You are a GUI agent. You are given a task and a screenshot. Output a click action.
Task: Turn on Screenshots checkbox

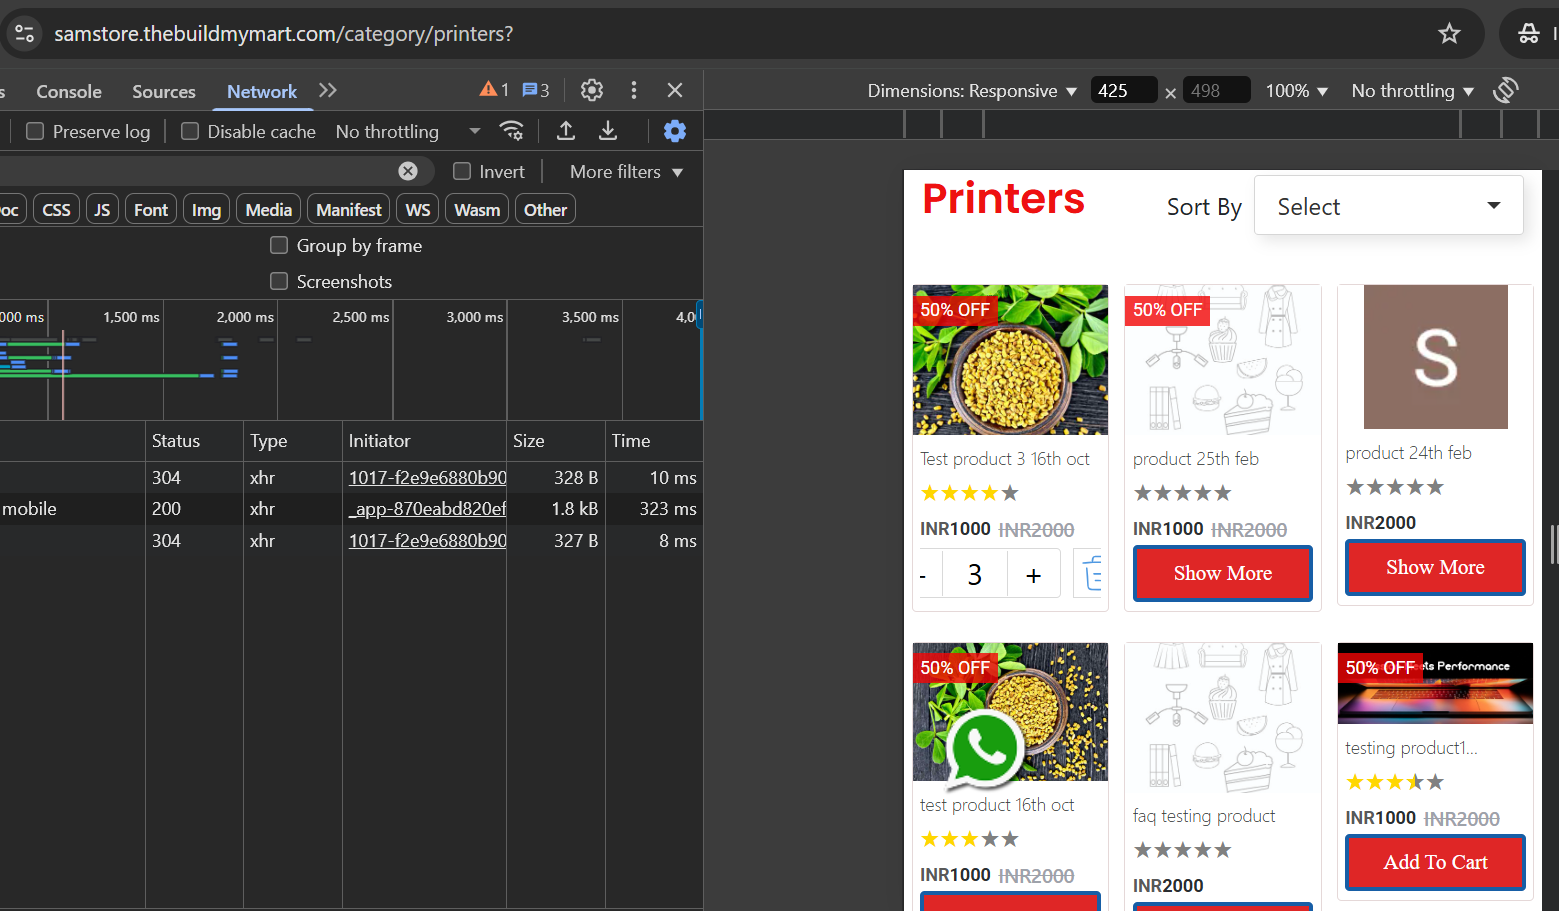279,281
